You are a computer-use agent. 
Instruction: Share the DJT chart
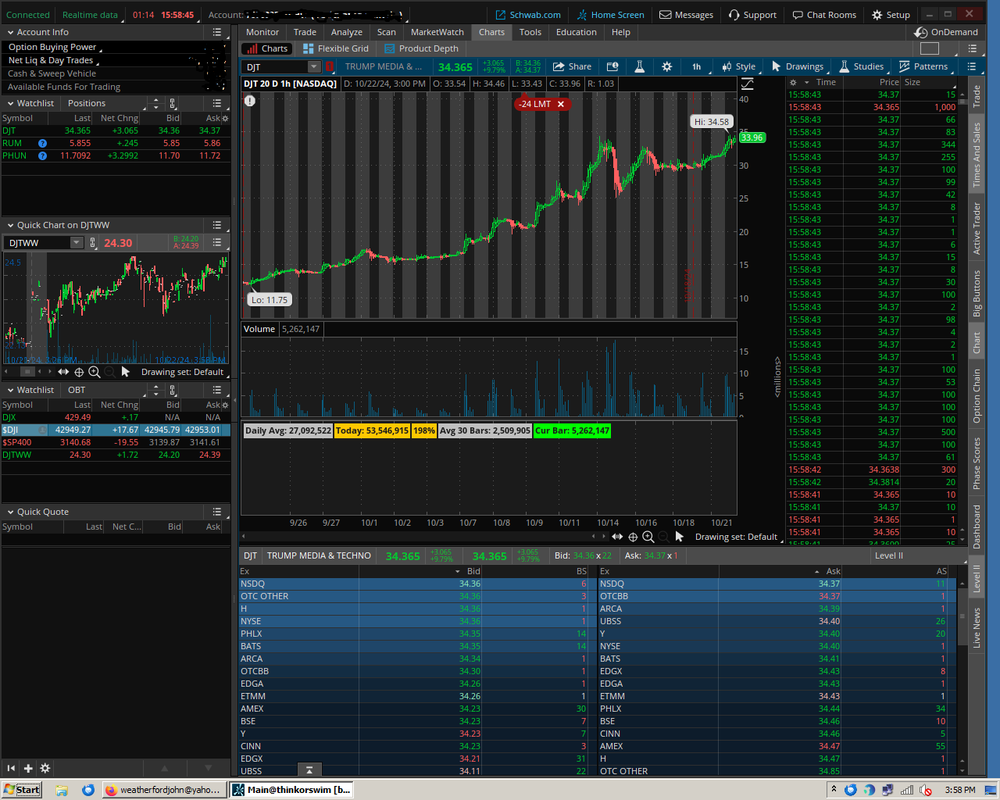(572, 66)
